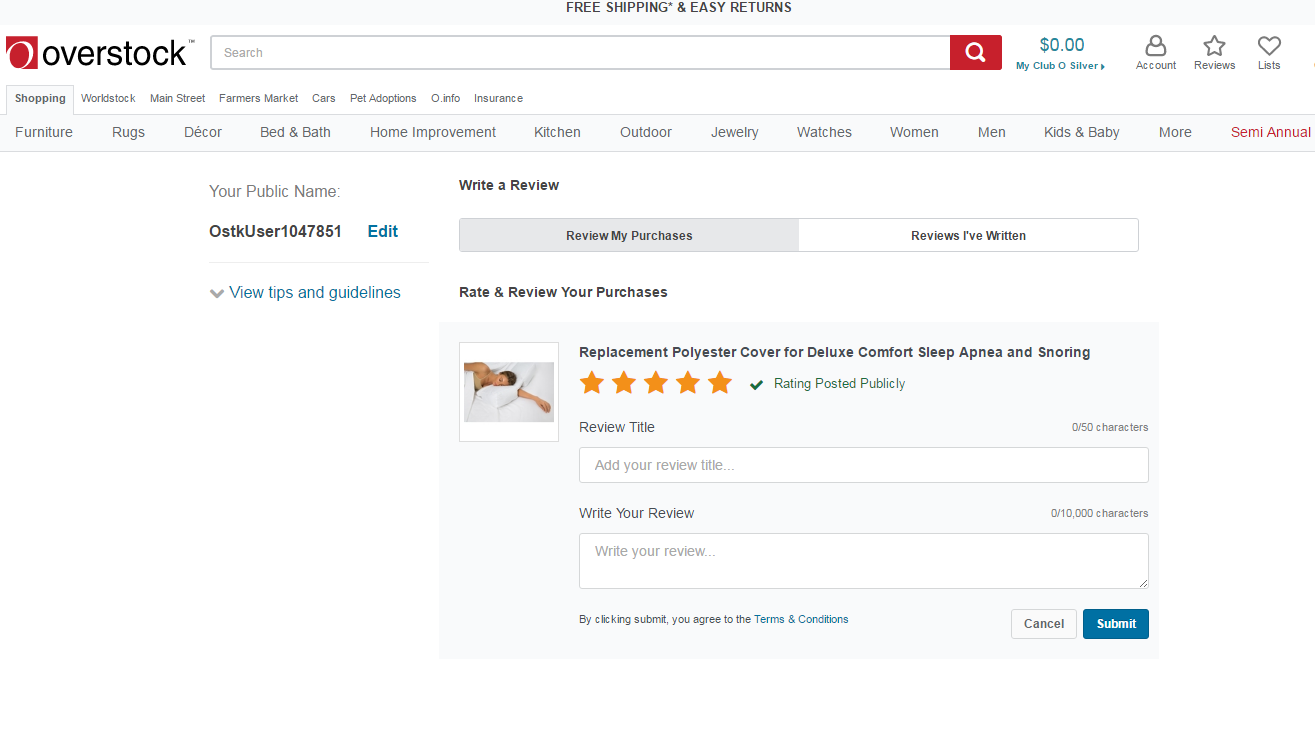Click the red search magnifier button
This screenshot has height=739, width=1315.
point(975,53)
